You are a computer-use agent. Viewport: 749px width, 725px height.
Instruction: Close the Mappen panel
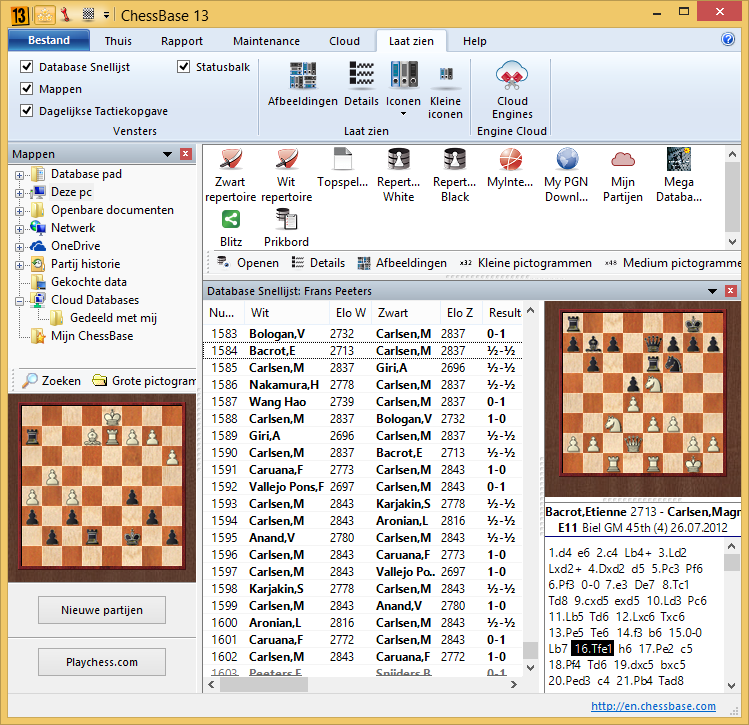click(186, 154)
